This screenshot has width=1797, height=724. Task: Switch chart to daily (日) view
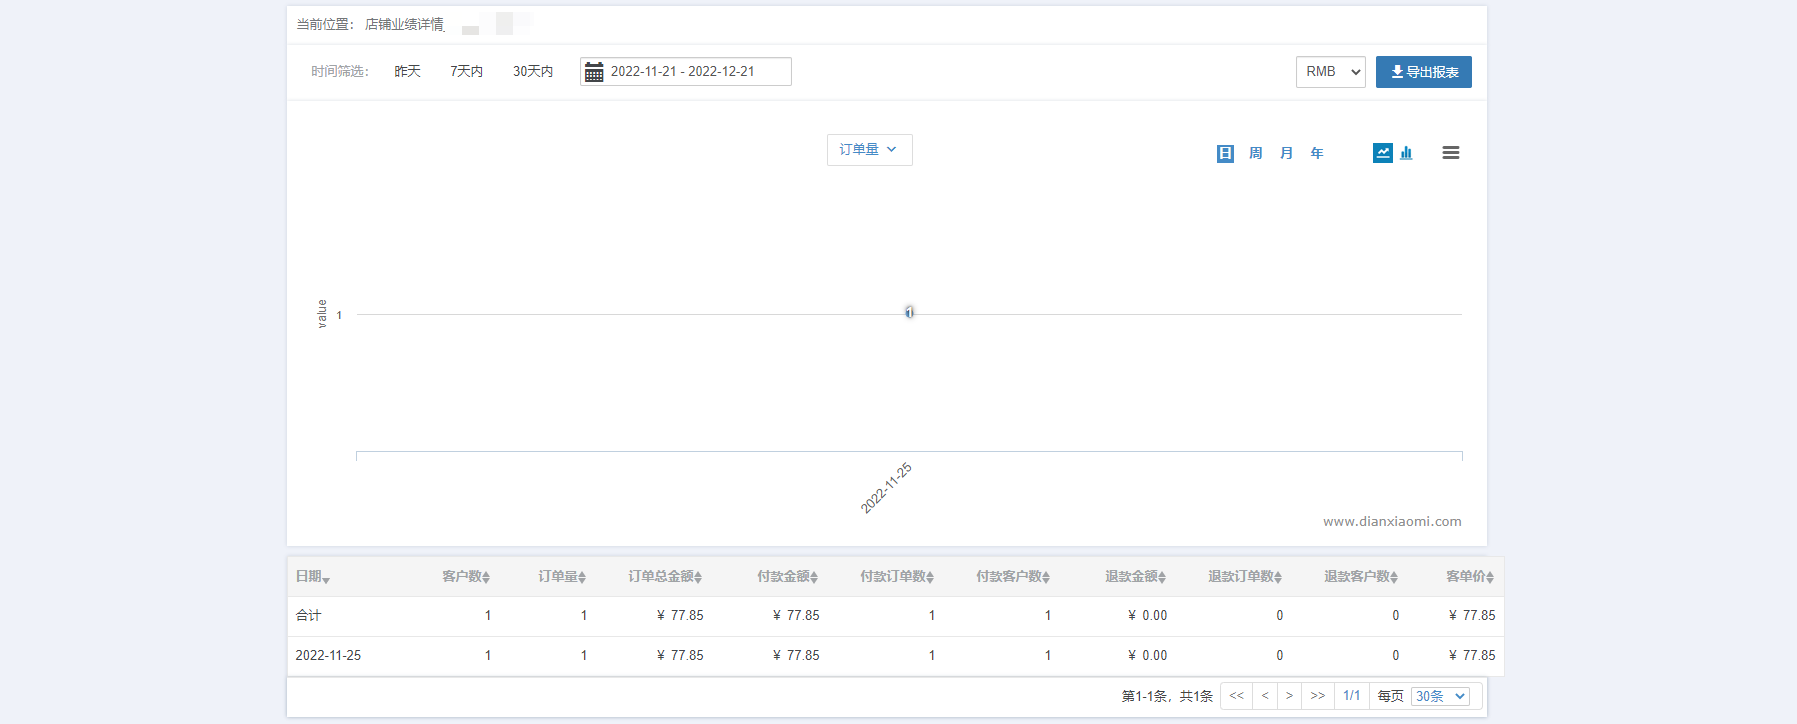pos(1225,153)
